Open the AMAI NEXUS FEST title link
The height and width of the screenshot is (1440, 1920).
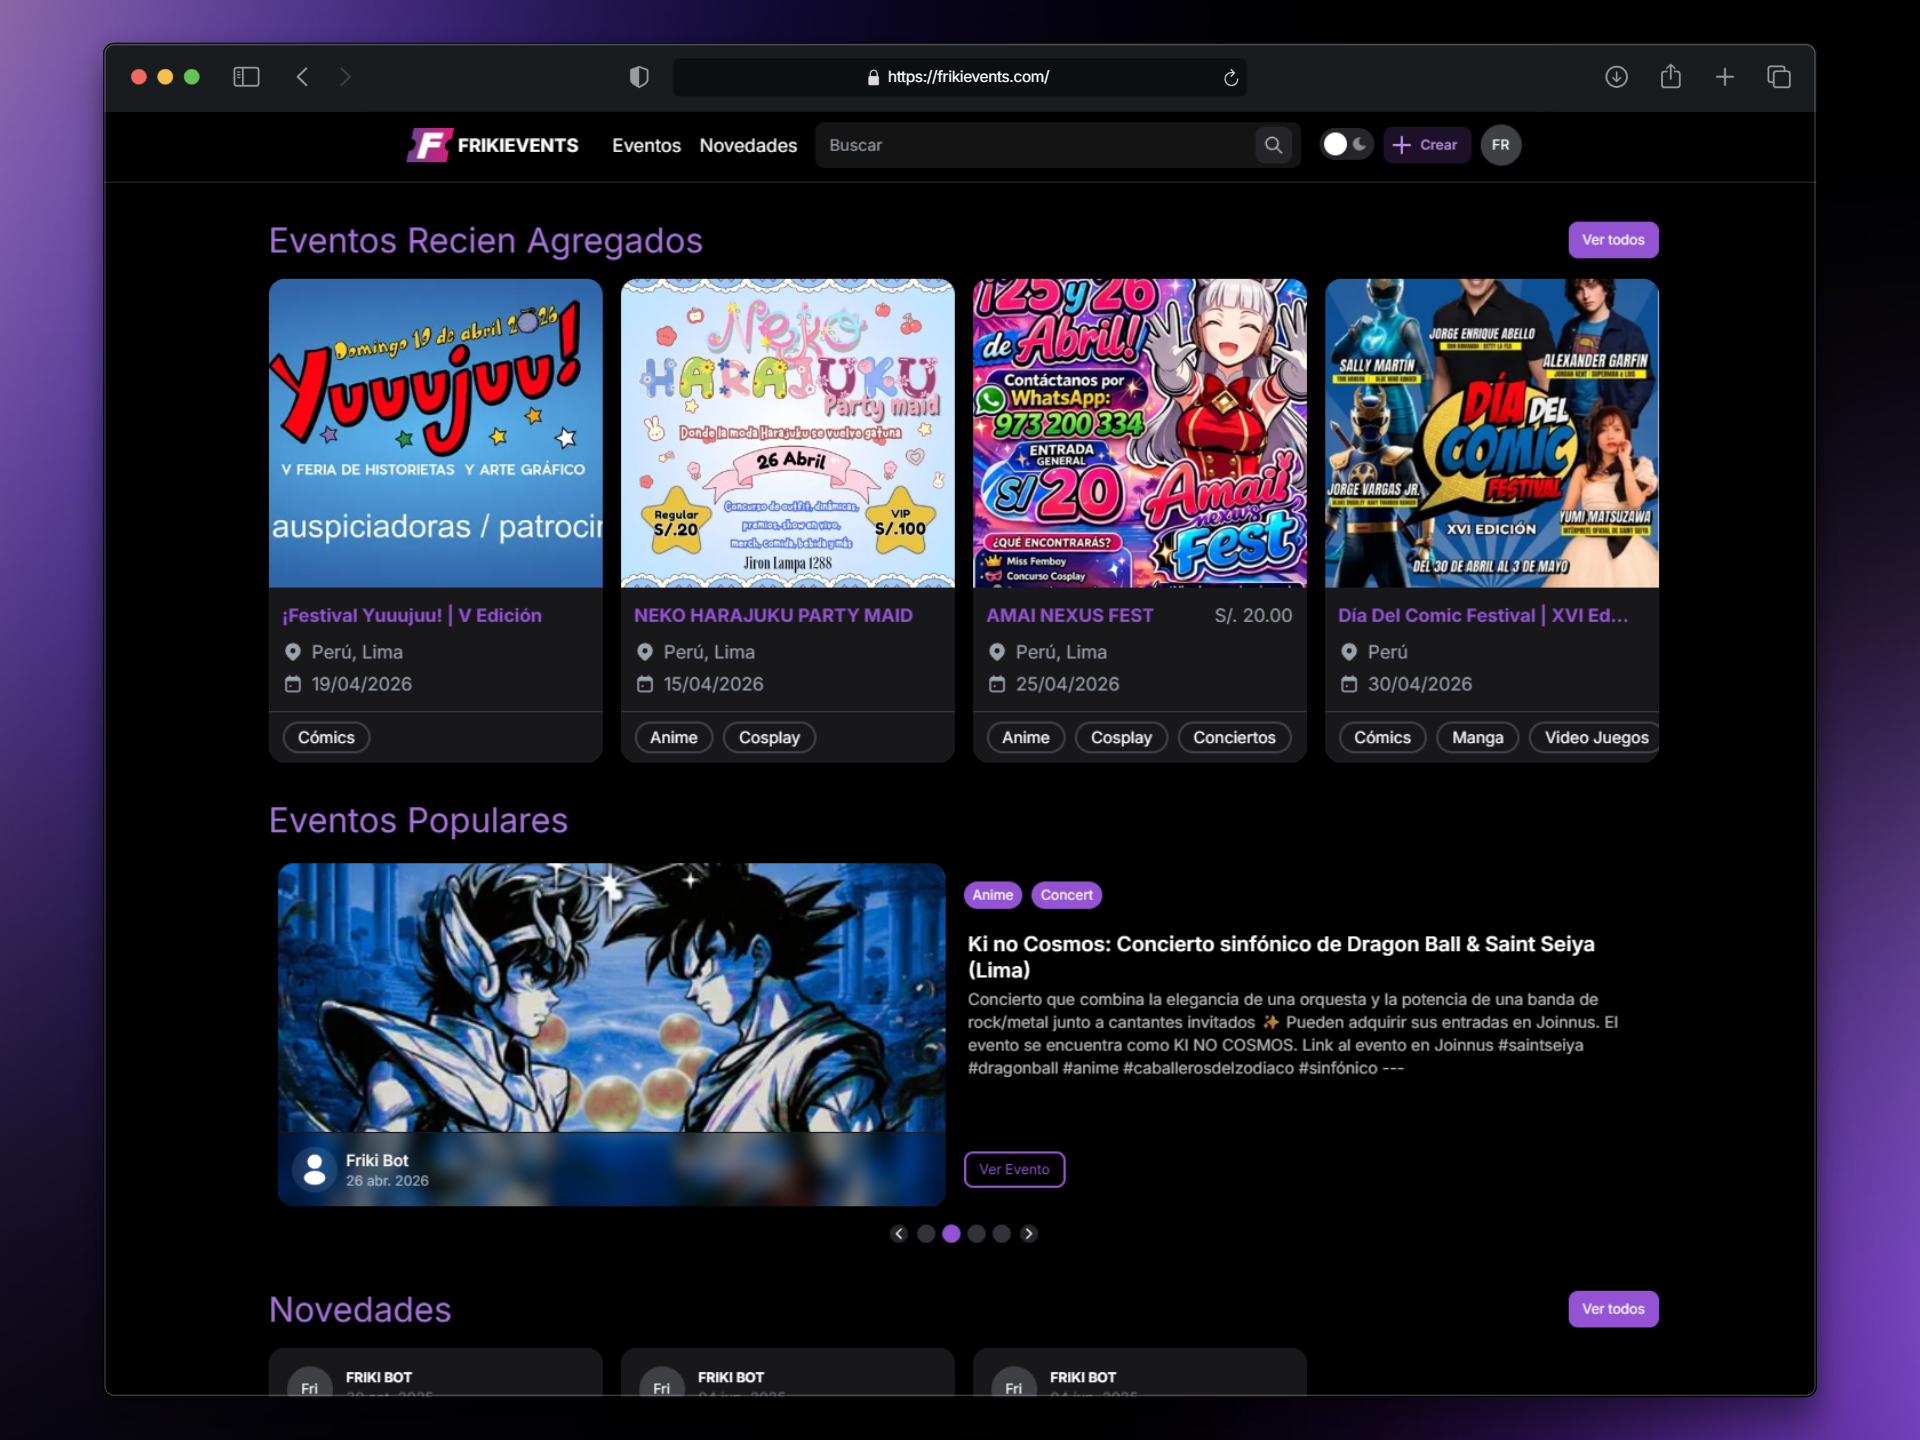[1069, 616]
